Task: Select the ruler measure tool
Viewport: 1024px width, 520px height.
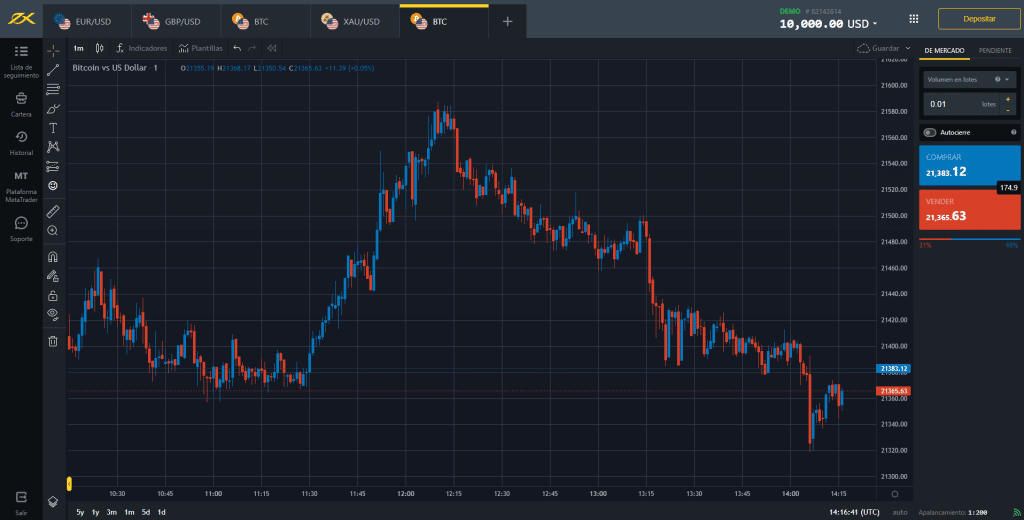Action: 53,211
